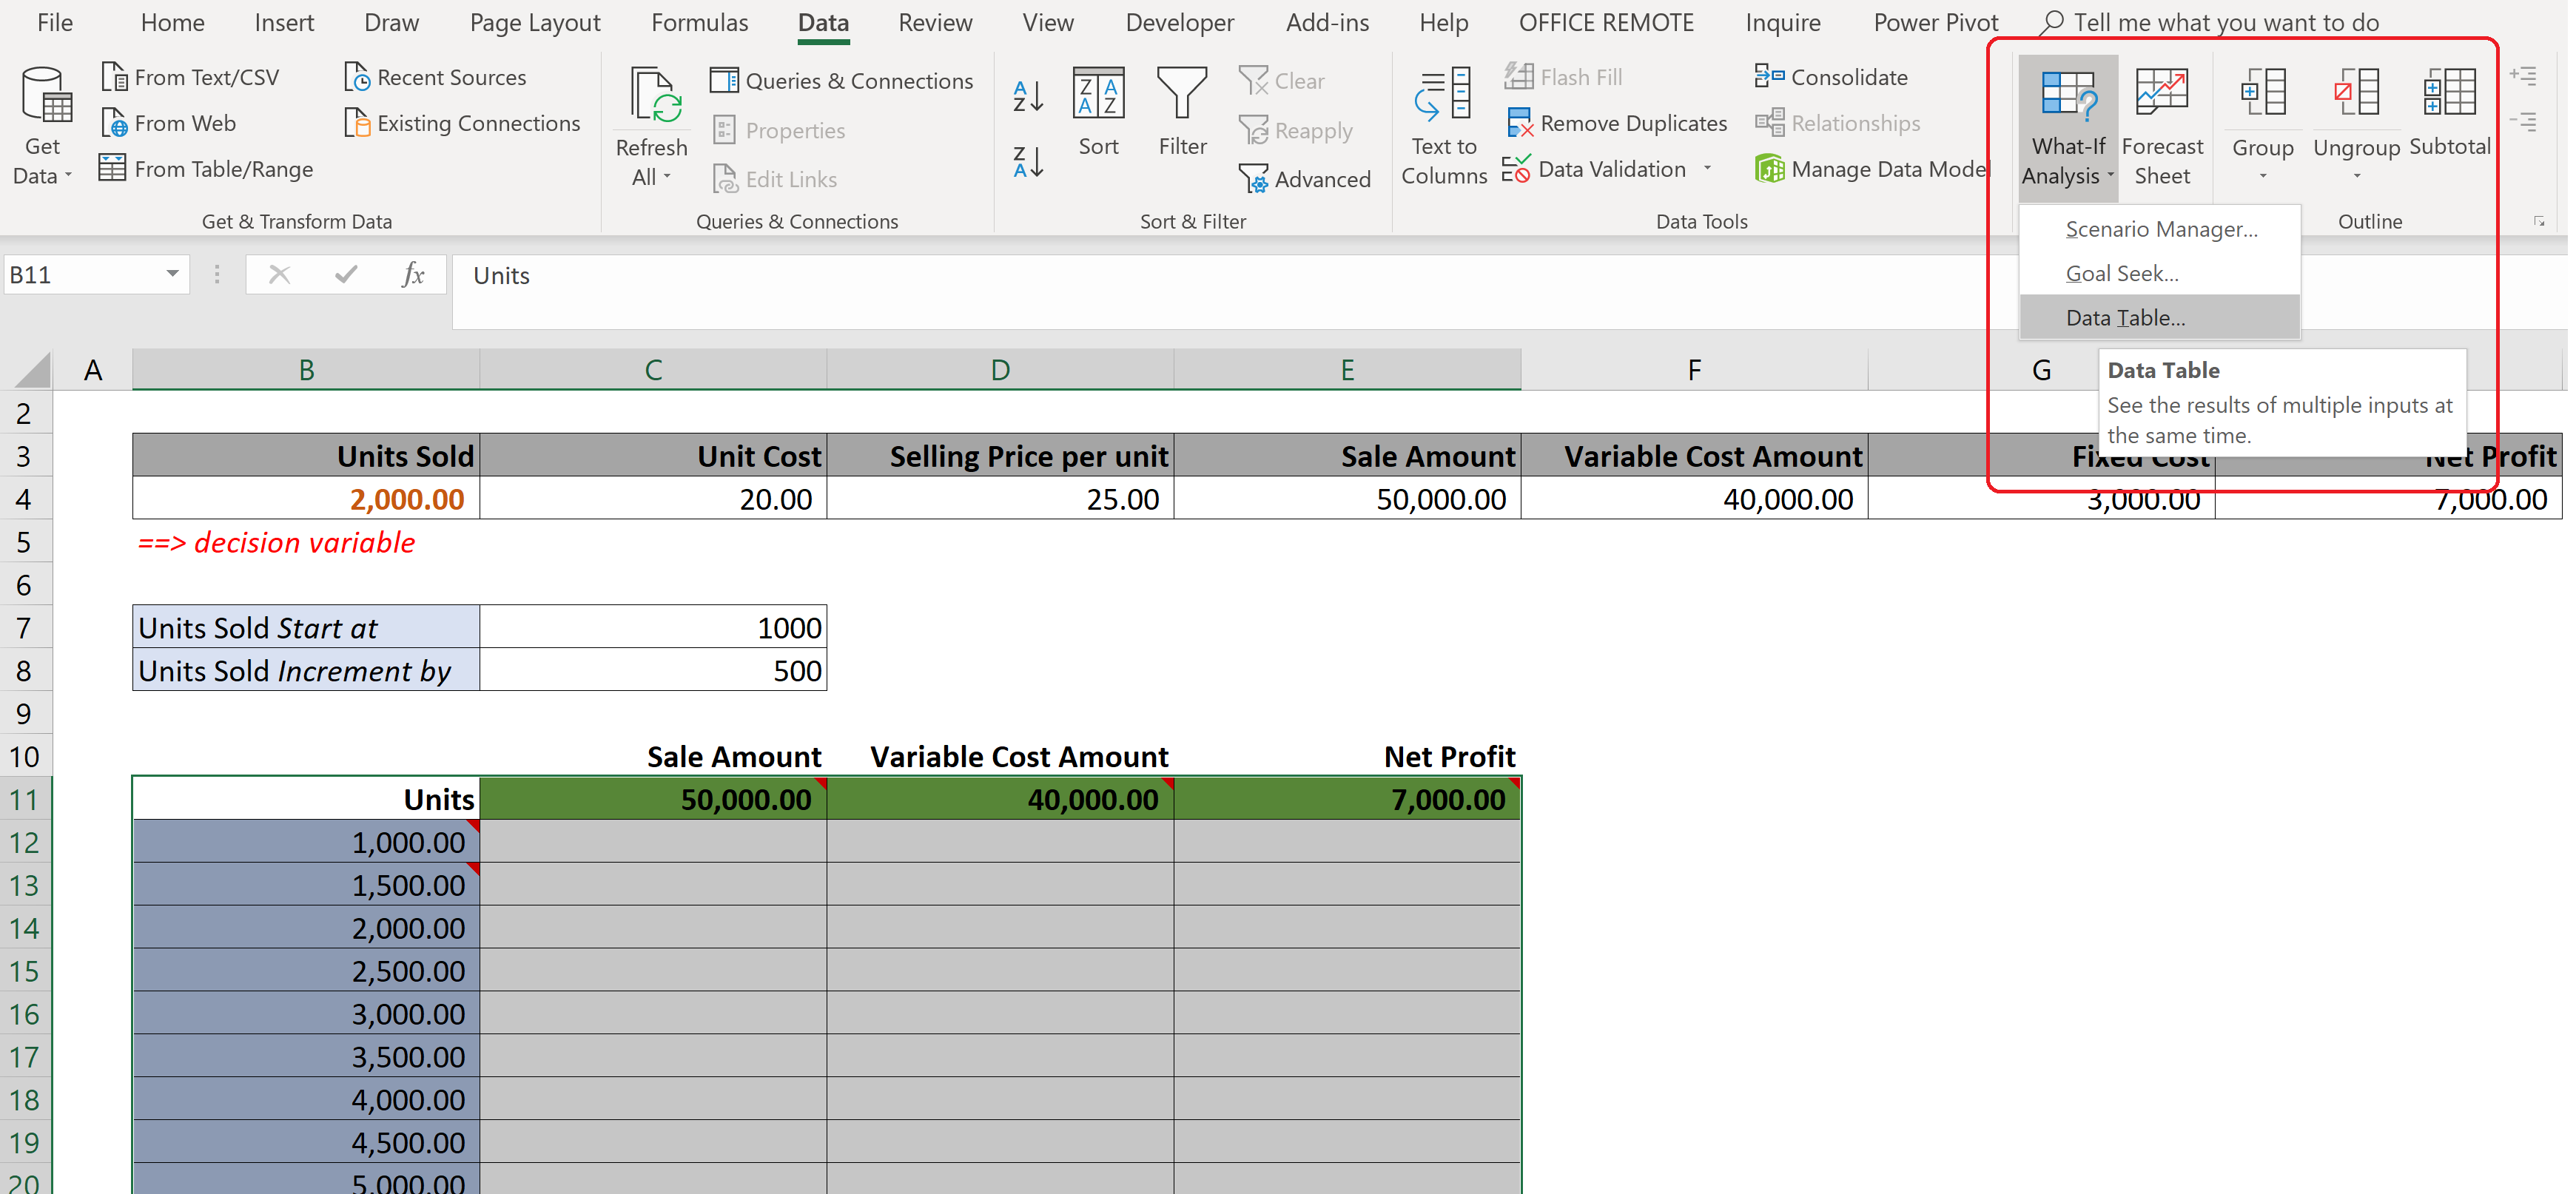Switch to the Page Layout tab

[x=535, y=22]
